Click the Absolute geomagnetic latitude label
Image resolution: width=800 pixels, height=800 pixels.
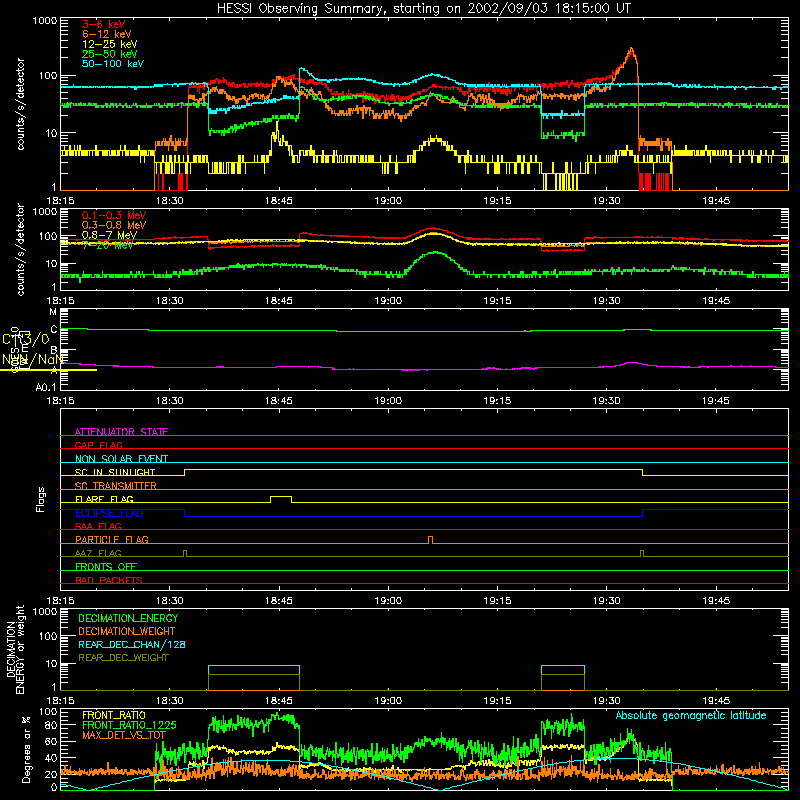pyautogui.click(x=691, y=715)
